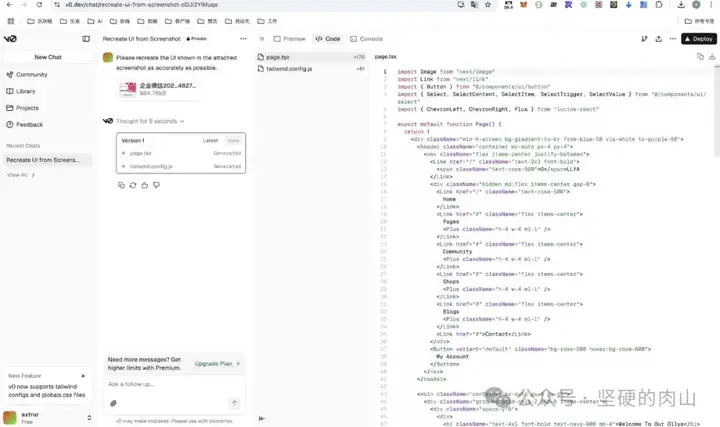Focus the 'Ask a follow up' input

[174, 384]
